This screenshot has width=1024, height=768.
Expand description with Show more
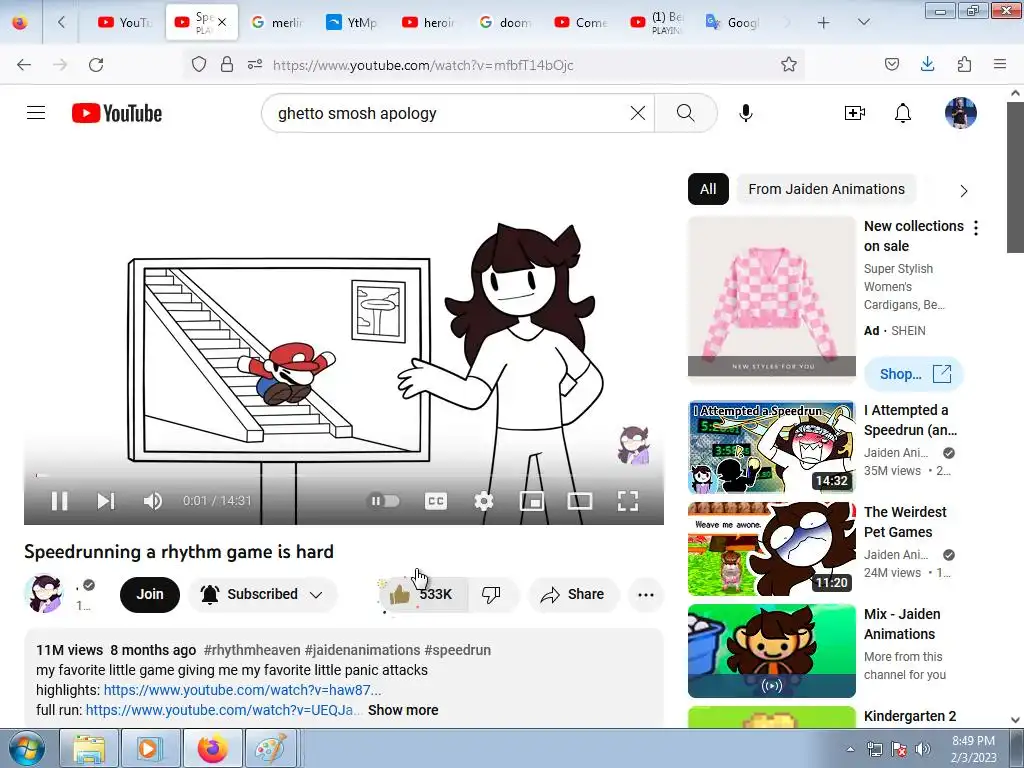tap(403, 710)
